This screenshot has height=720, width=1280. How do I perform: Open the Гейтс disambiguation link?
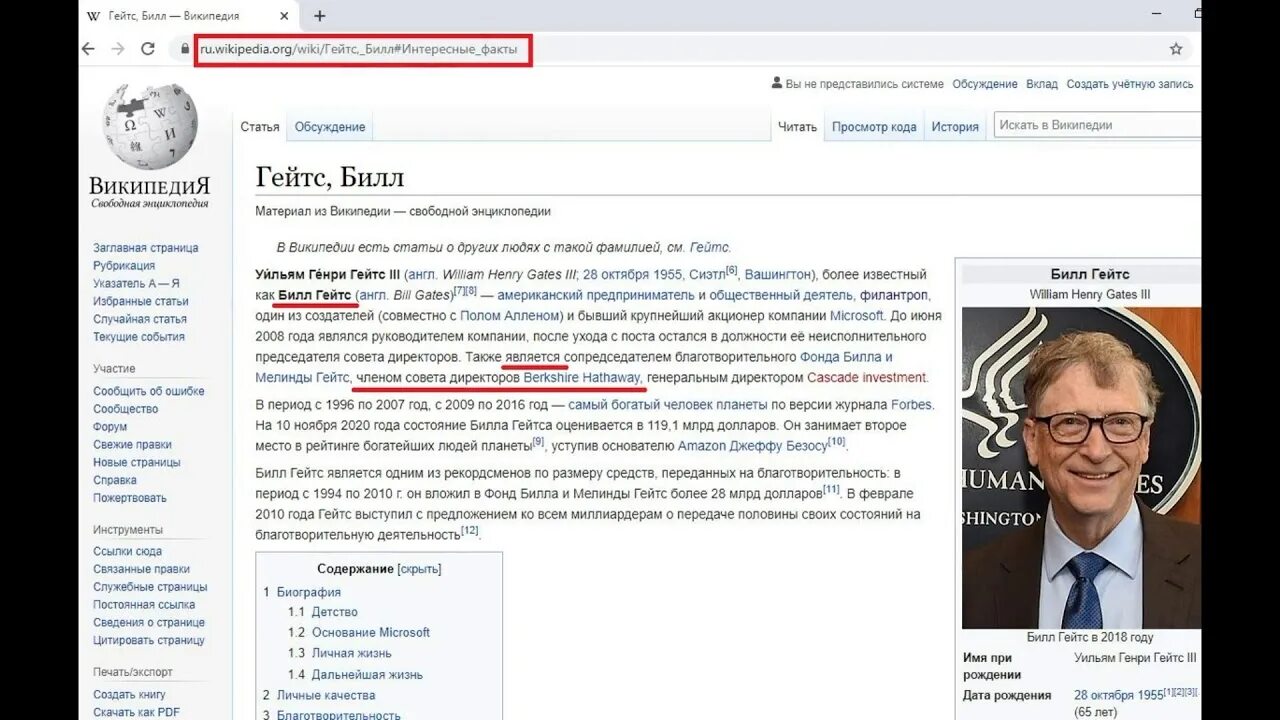click(x=709, y=247)
